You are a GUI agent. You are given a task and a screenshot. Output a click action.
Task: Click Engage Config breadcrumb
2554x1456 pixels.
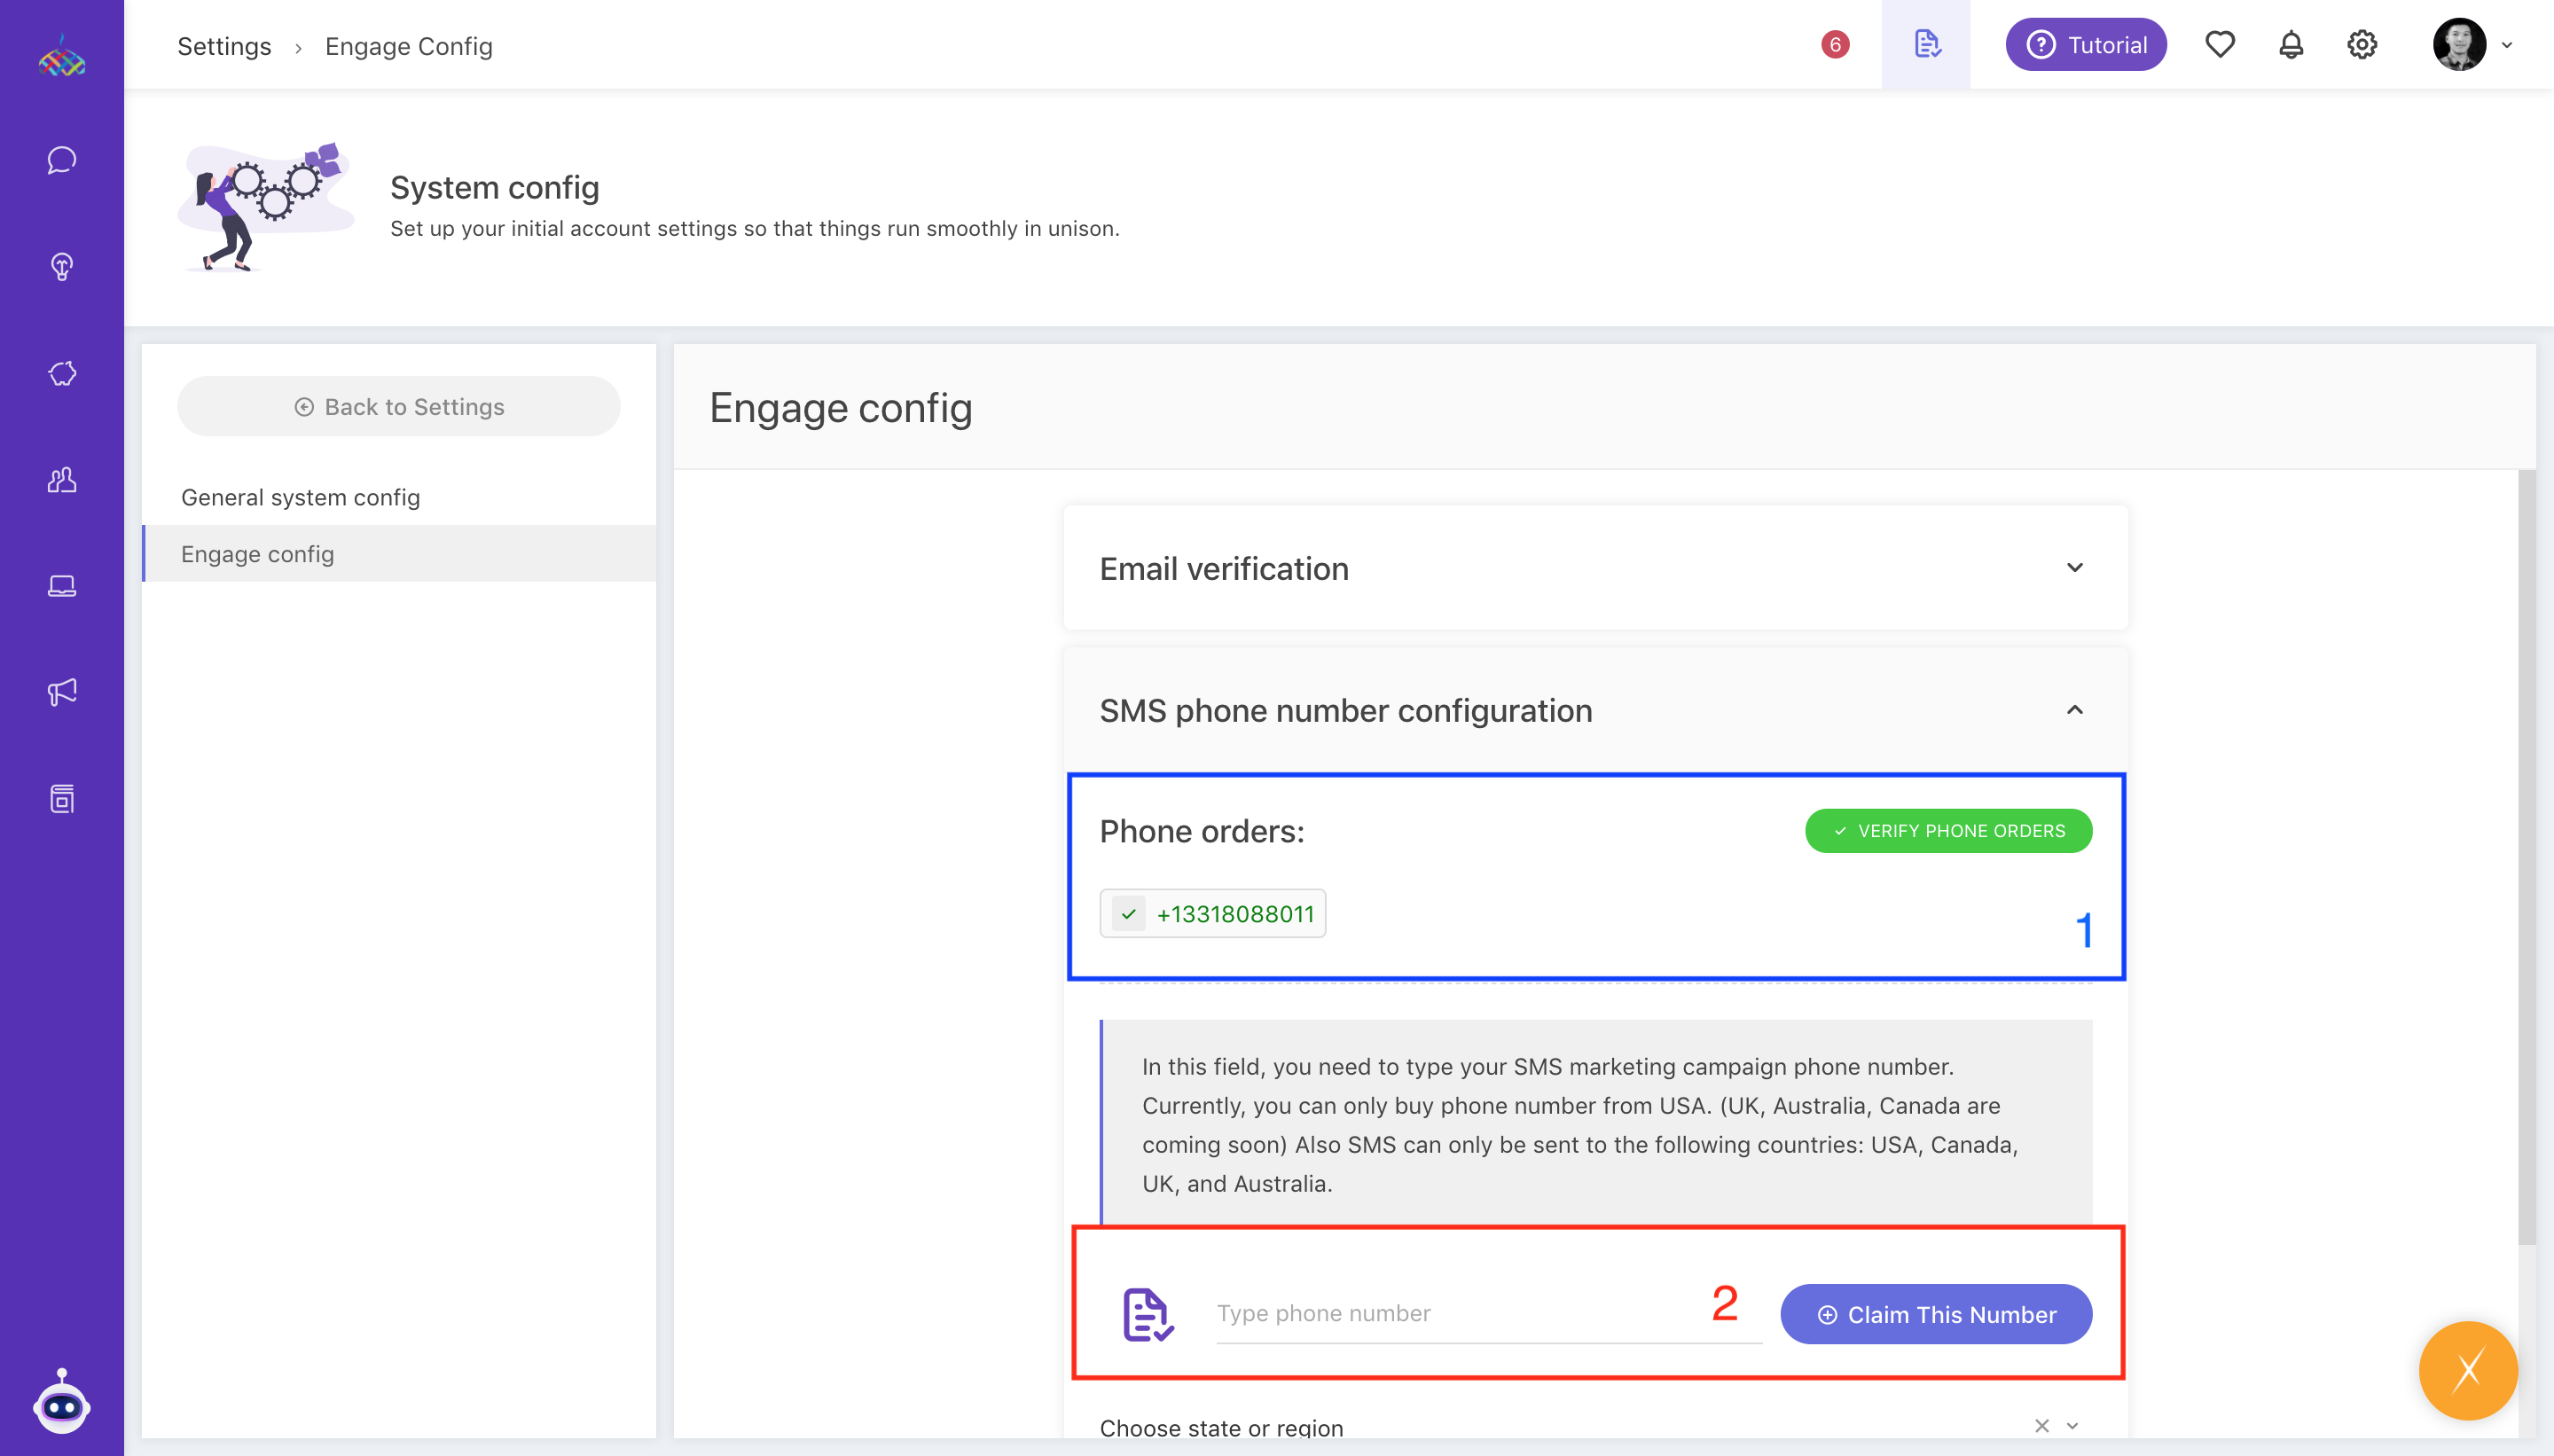pyautogui.click(x=409, y=46)
